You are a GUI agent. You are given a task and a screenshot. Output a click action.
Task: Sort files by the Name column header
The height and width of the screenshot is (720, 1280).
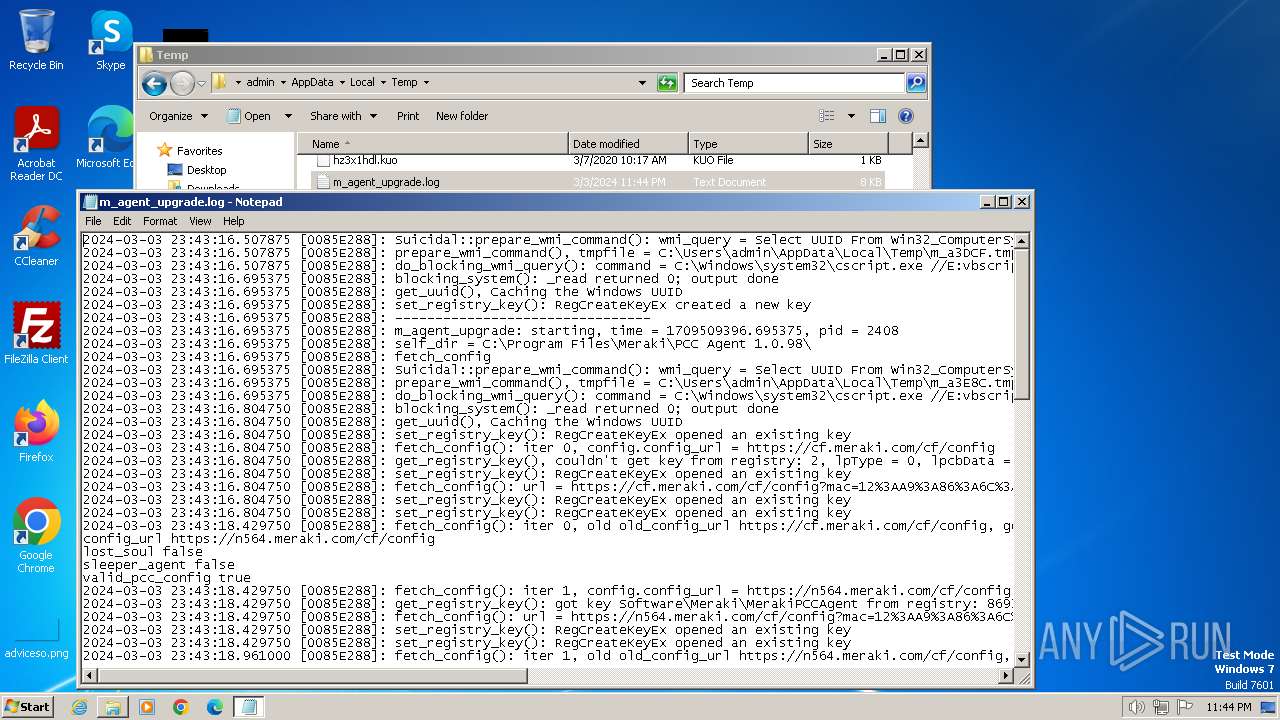433,144
